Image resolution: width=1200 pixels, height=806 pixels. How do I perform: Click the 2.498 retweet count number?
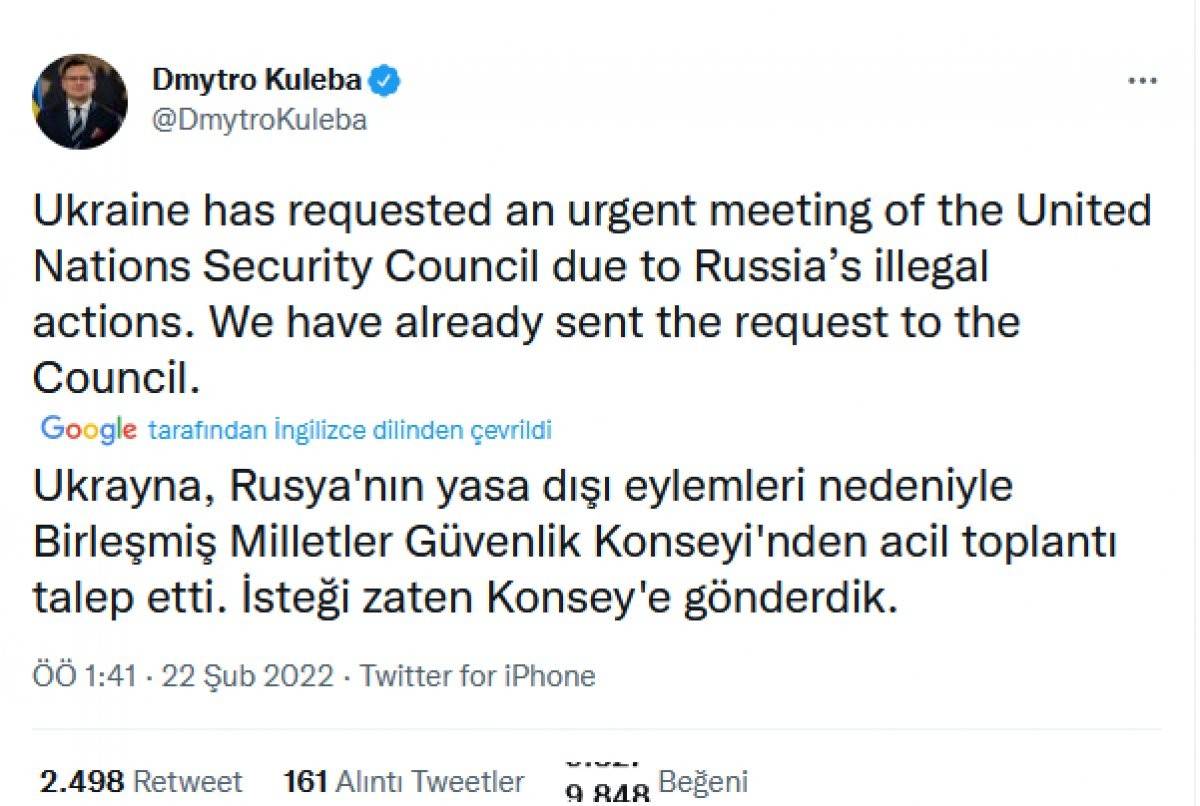pyautogui.click(x=82, y=781)
